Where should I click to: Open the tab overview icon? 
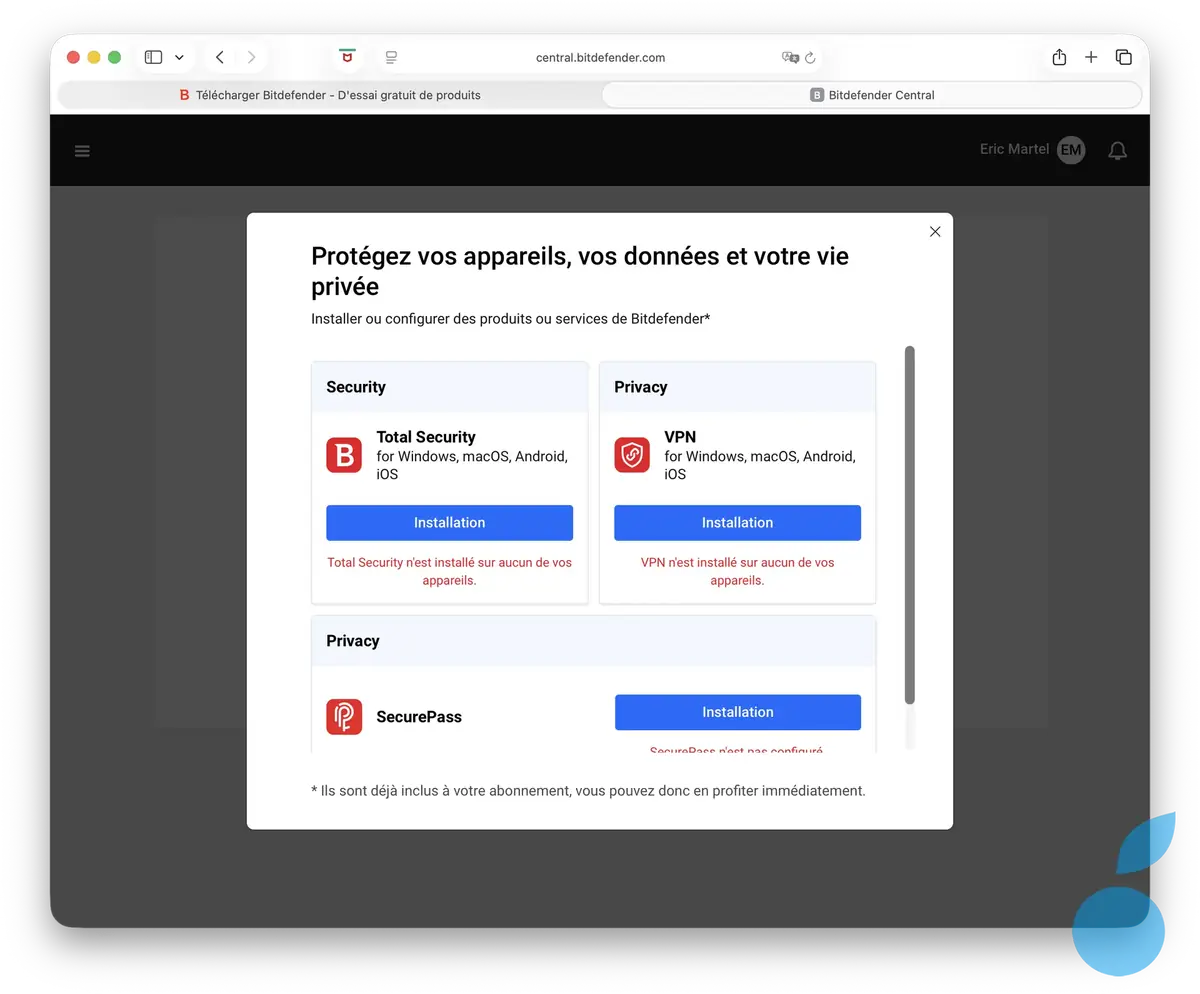pyautogui.click(x=1124, y=57)
